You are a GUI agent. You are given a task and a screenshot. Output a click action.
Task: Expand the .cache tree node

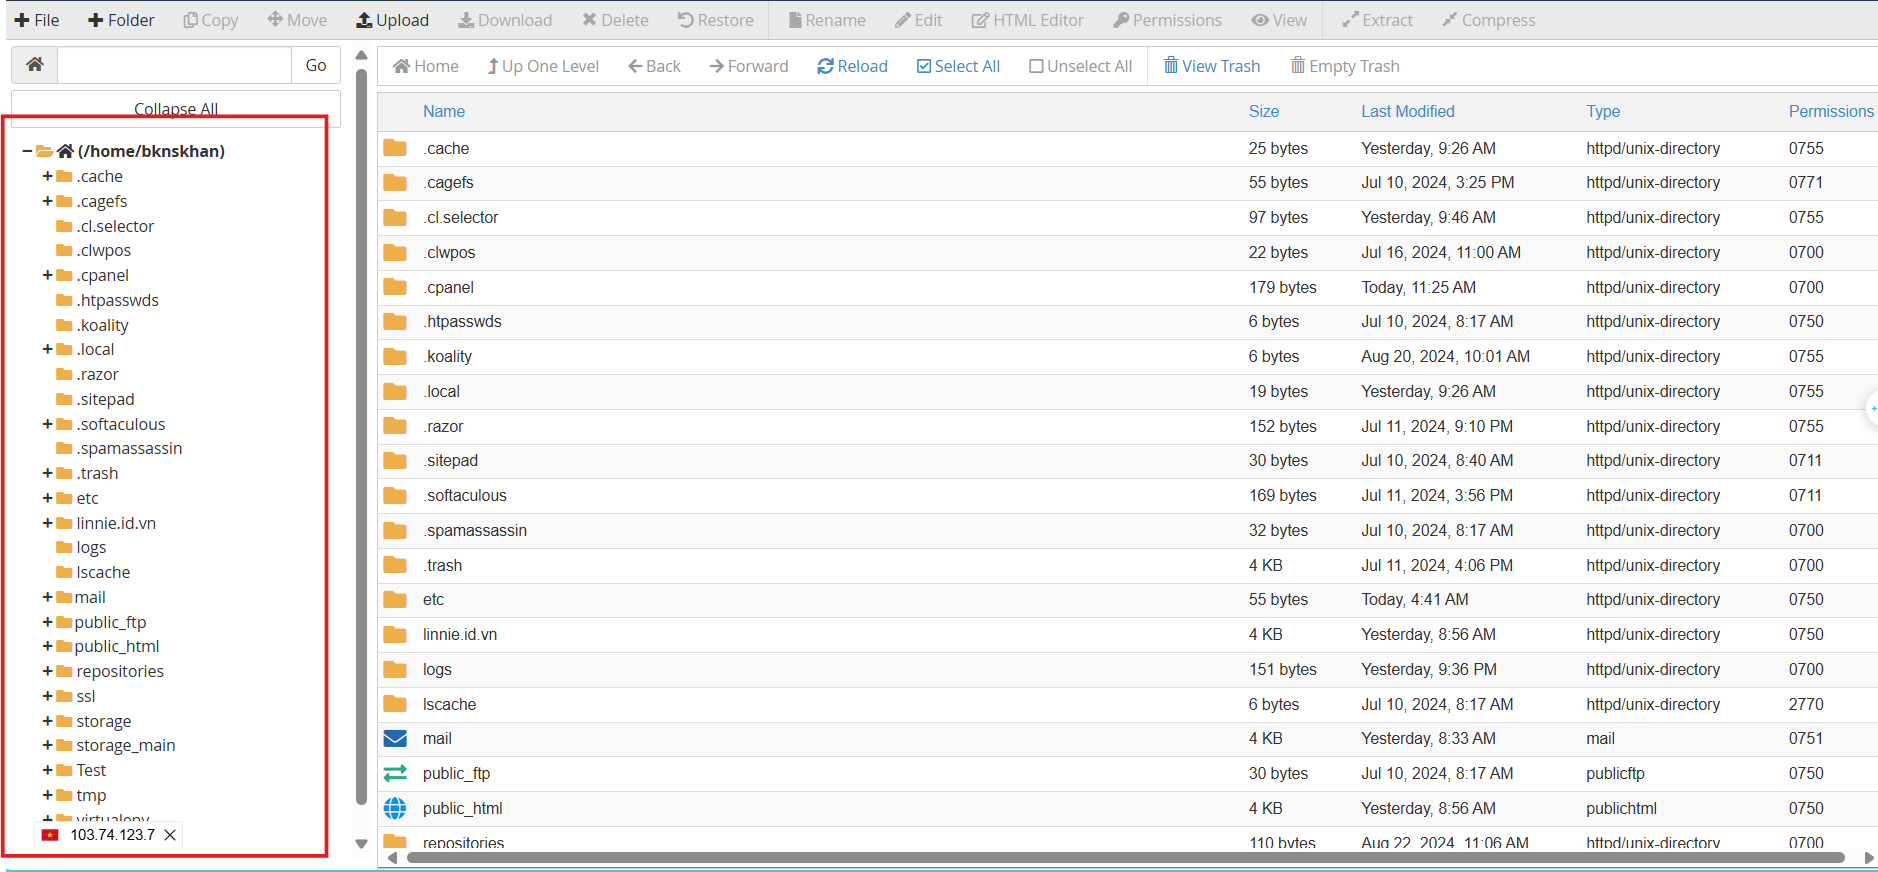point(47,176)
